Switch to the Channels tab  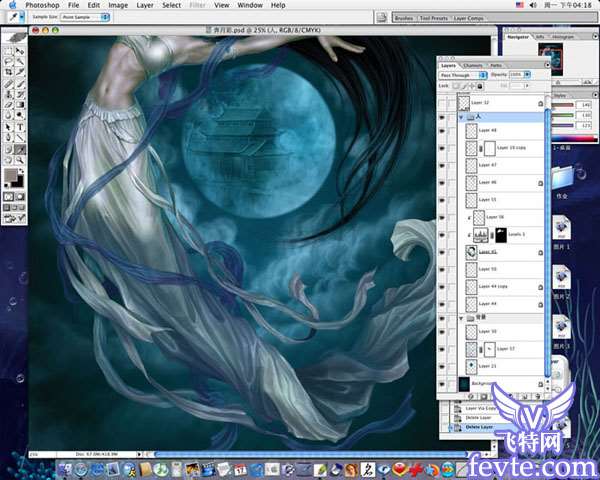(x=473, y=66)
